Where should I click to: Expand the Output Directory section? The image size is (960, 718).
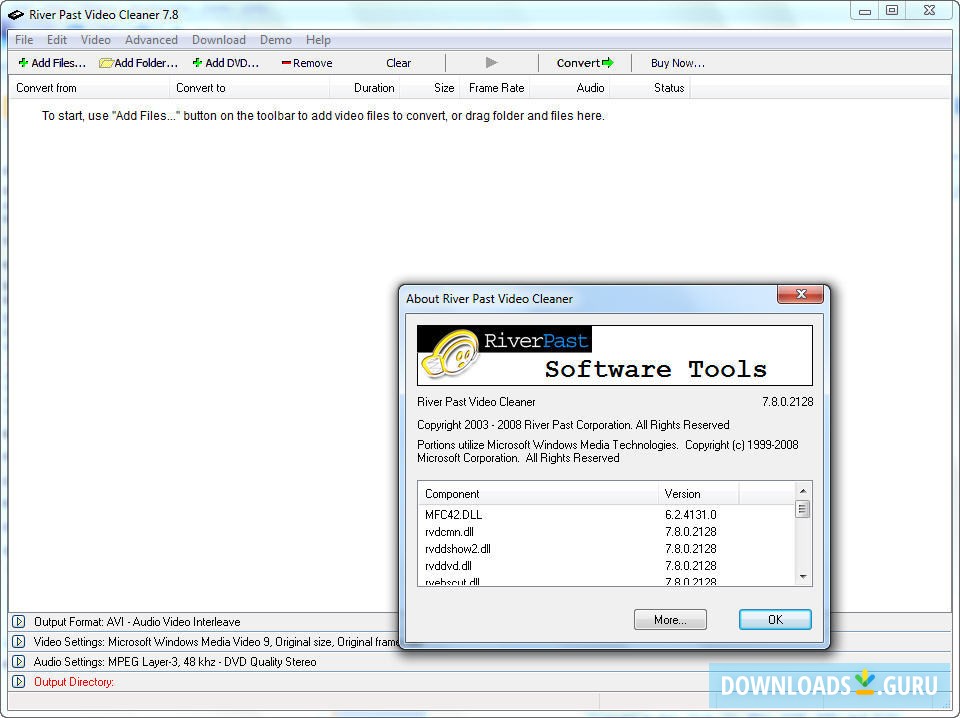pyautogui.click(x=18, y=682)
